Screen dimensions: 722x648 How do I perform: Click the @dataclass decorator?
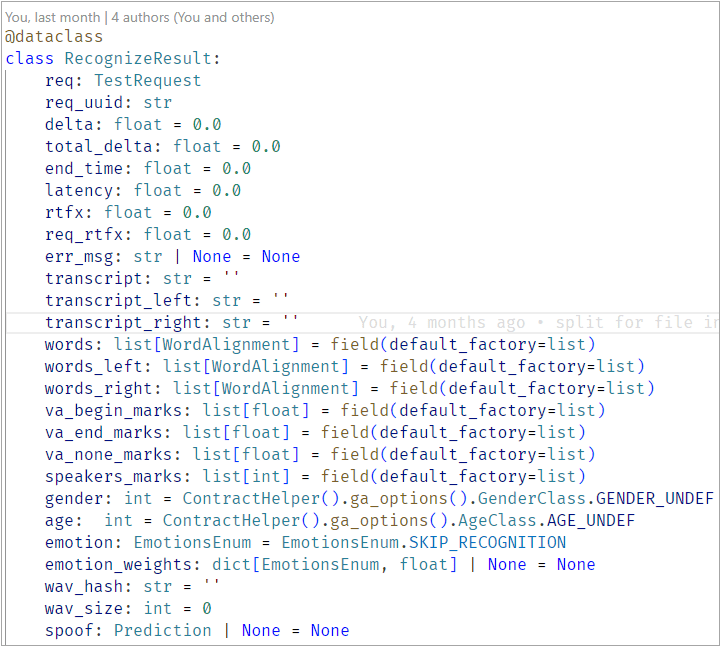pyautogui.click(x=54, y=36)
